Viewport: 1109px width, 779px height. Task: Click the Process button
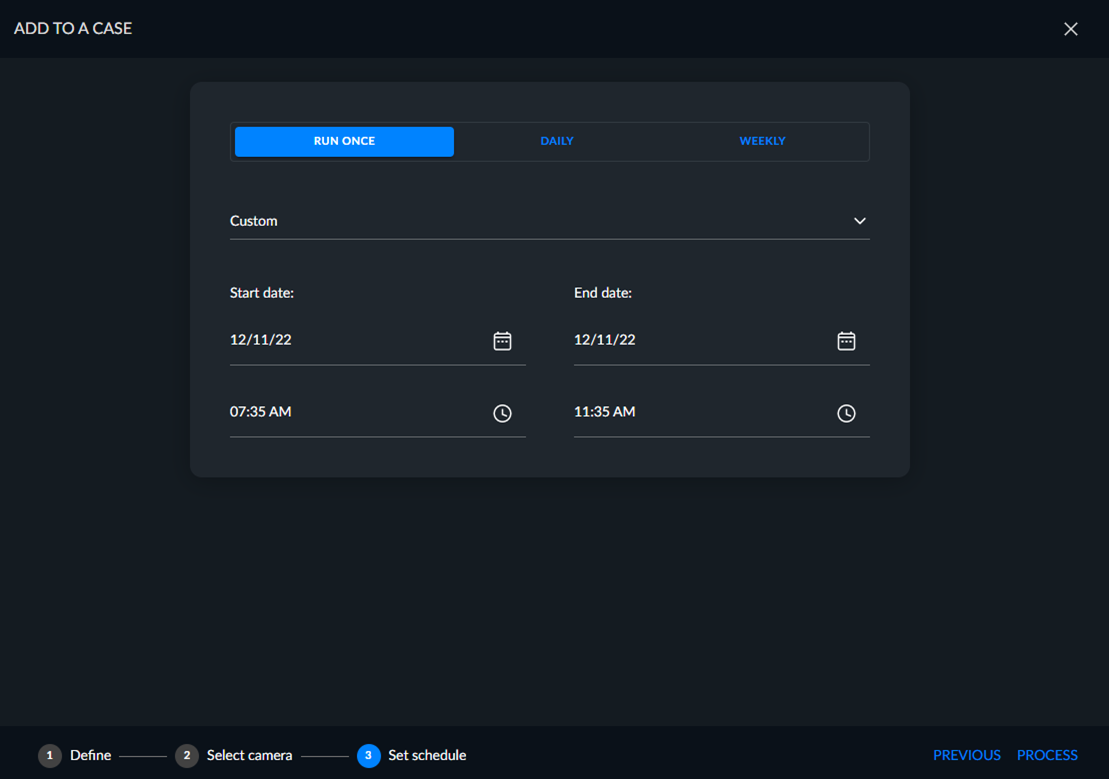click(1047, 755)
